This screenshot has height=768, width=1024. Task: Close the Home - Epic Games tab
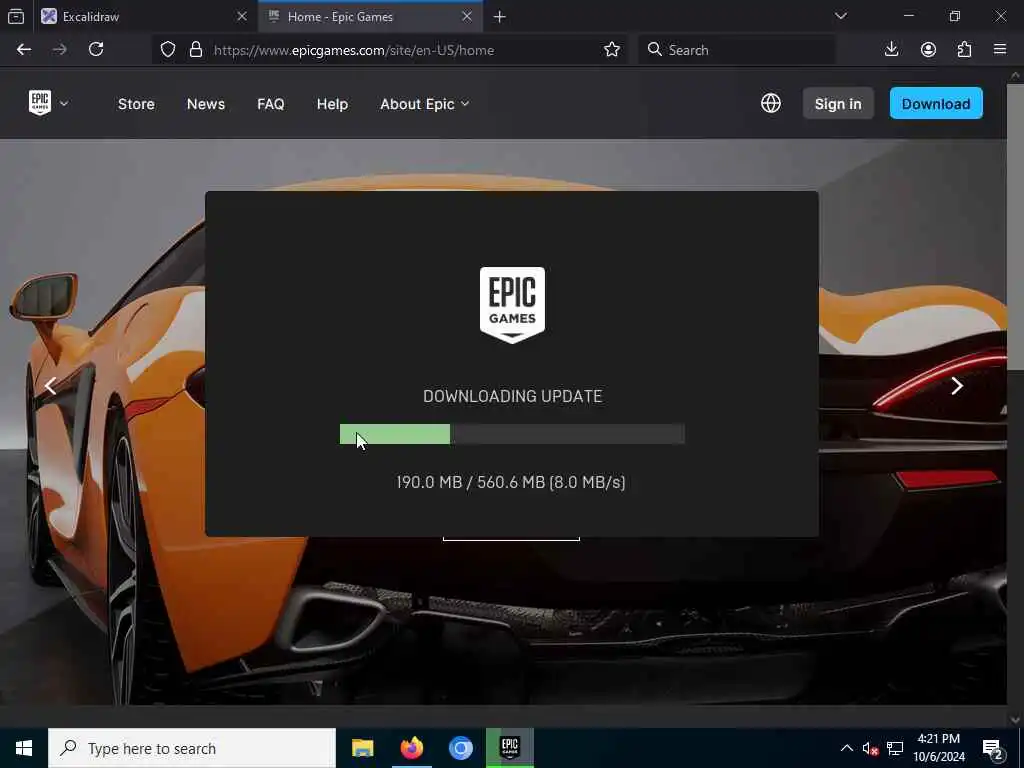tap(466, 16)
